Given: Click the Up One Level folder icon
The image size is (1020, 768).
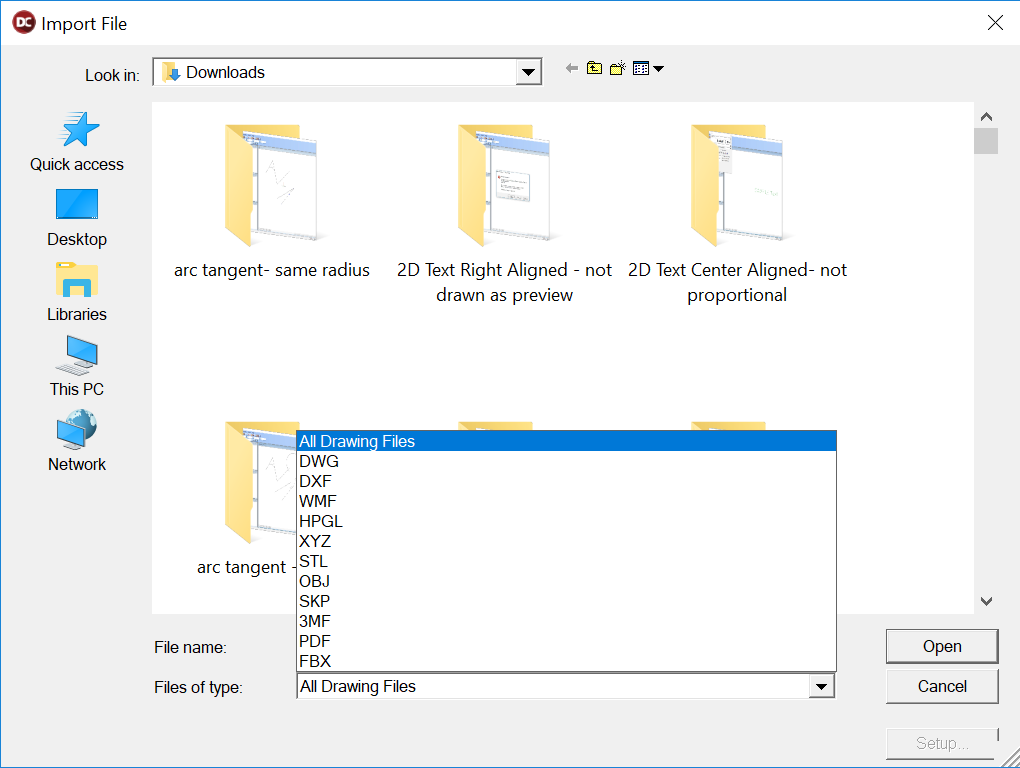Looking at the screenshot, I should point(595,68).
